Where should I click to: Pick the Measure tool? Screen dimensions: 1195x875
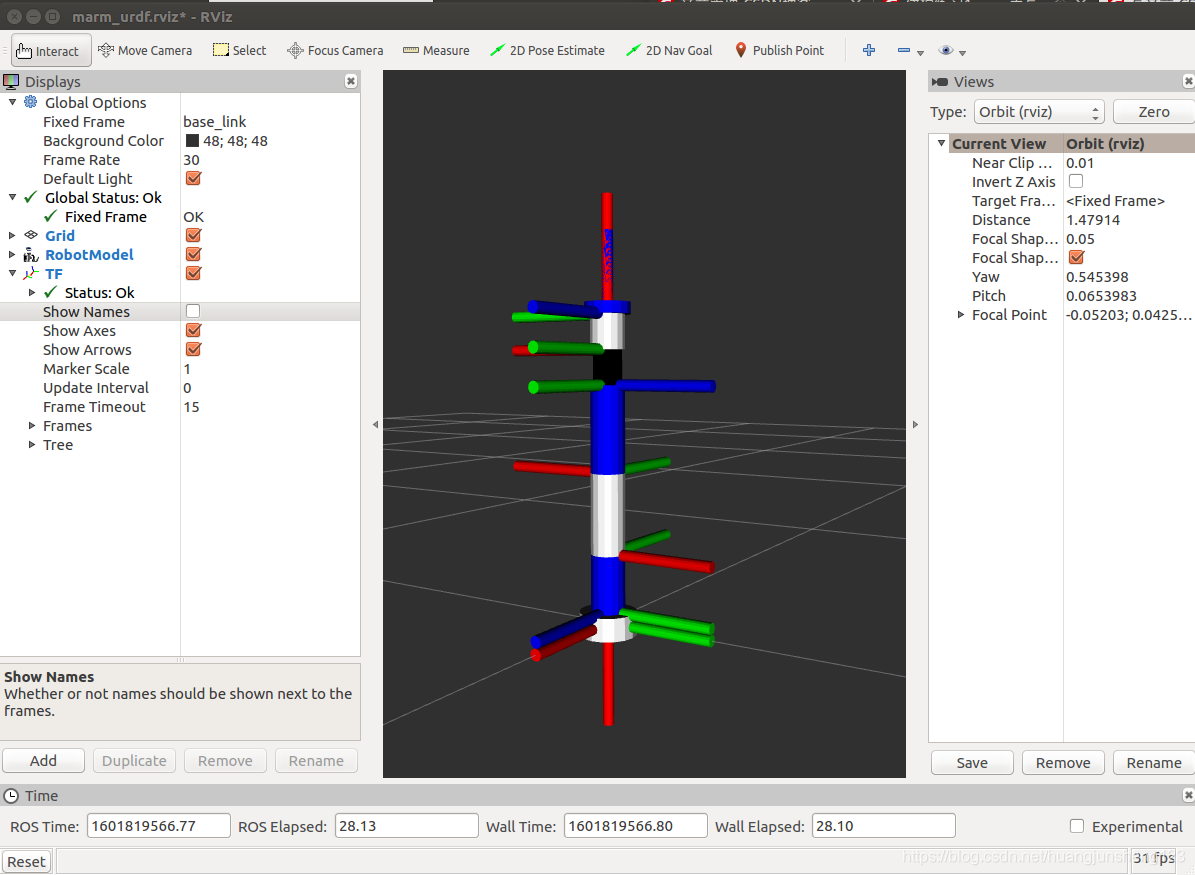pyautogui.click(x=436, y=50)
